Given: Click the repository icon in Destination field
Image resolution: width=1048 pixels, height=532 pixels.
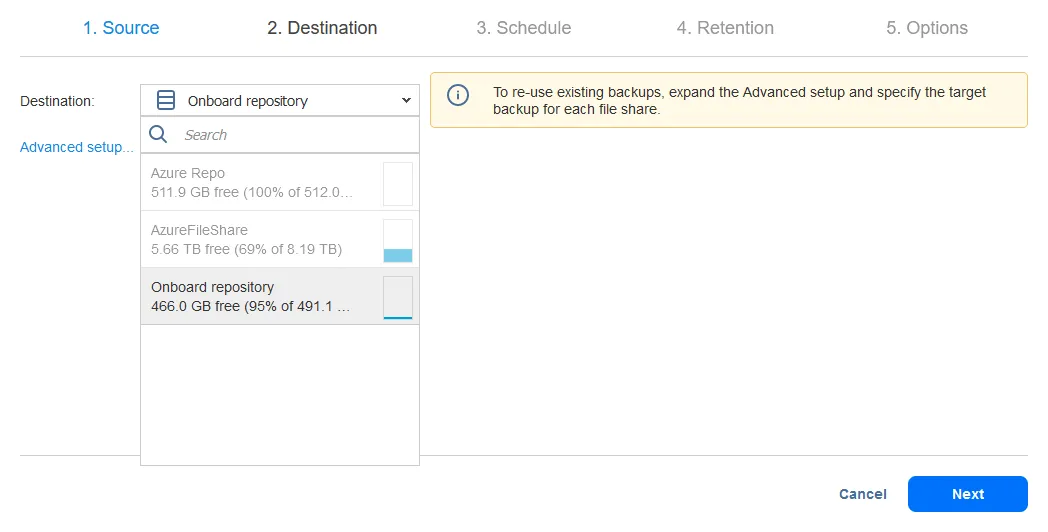Looking at the screenshot, I should pos(167,100).
